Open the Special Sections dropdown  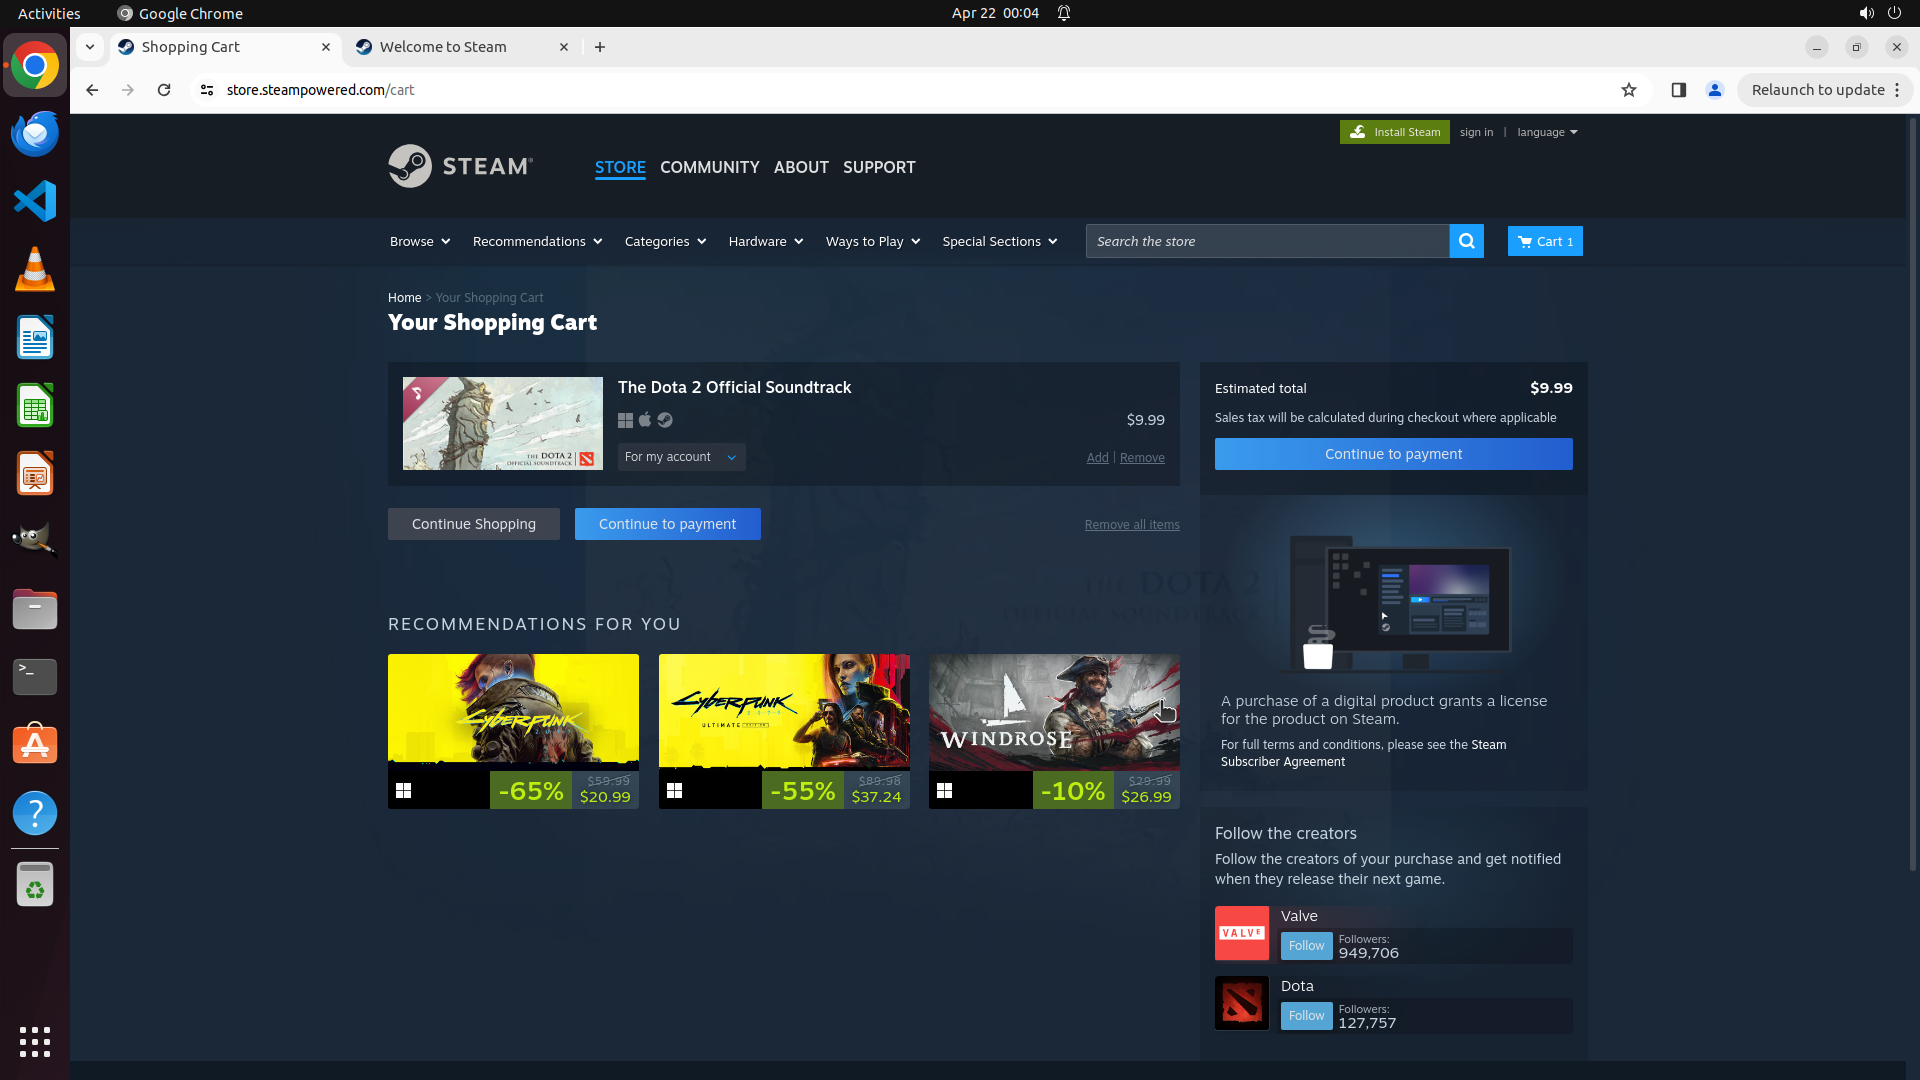click(998, 241)
